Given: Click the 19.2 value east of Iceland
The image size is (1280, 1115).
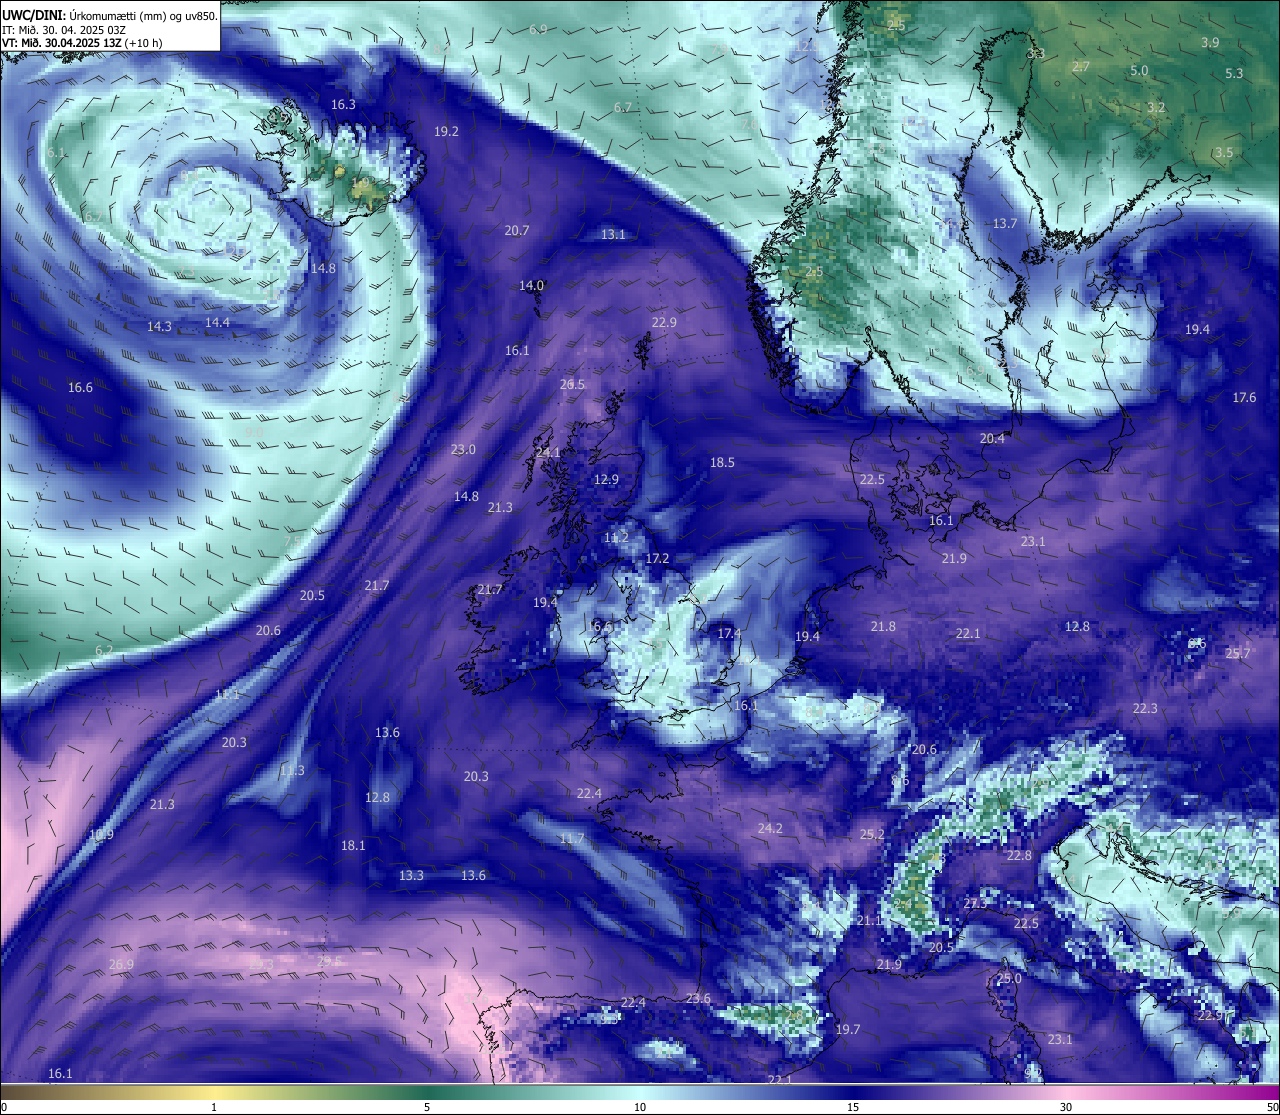Looking at the screenshot, I should [446, 131].
